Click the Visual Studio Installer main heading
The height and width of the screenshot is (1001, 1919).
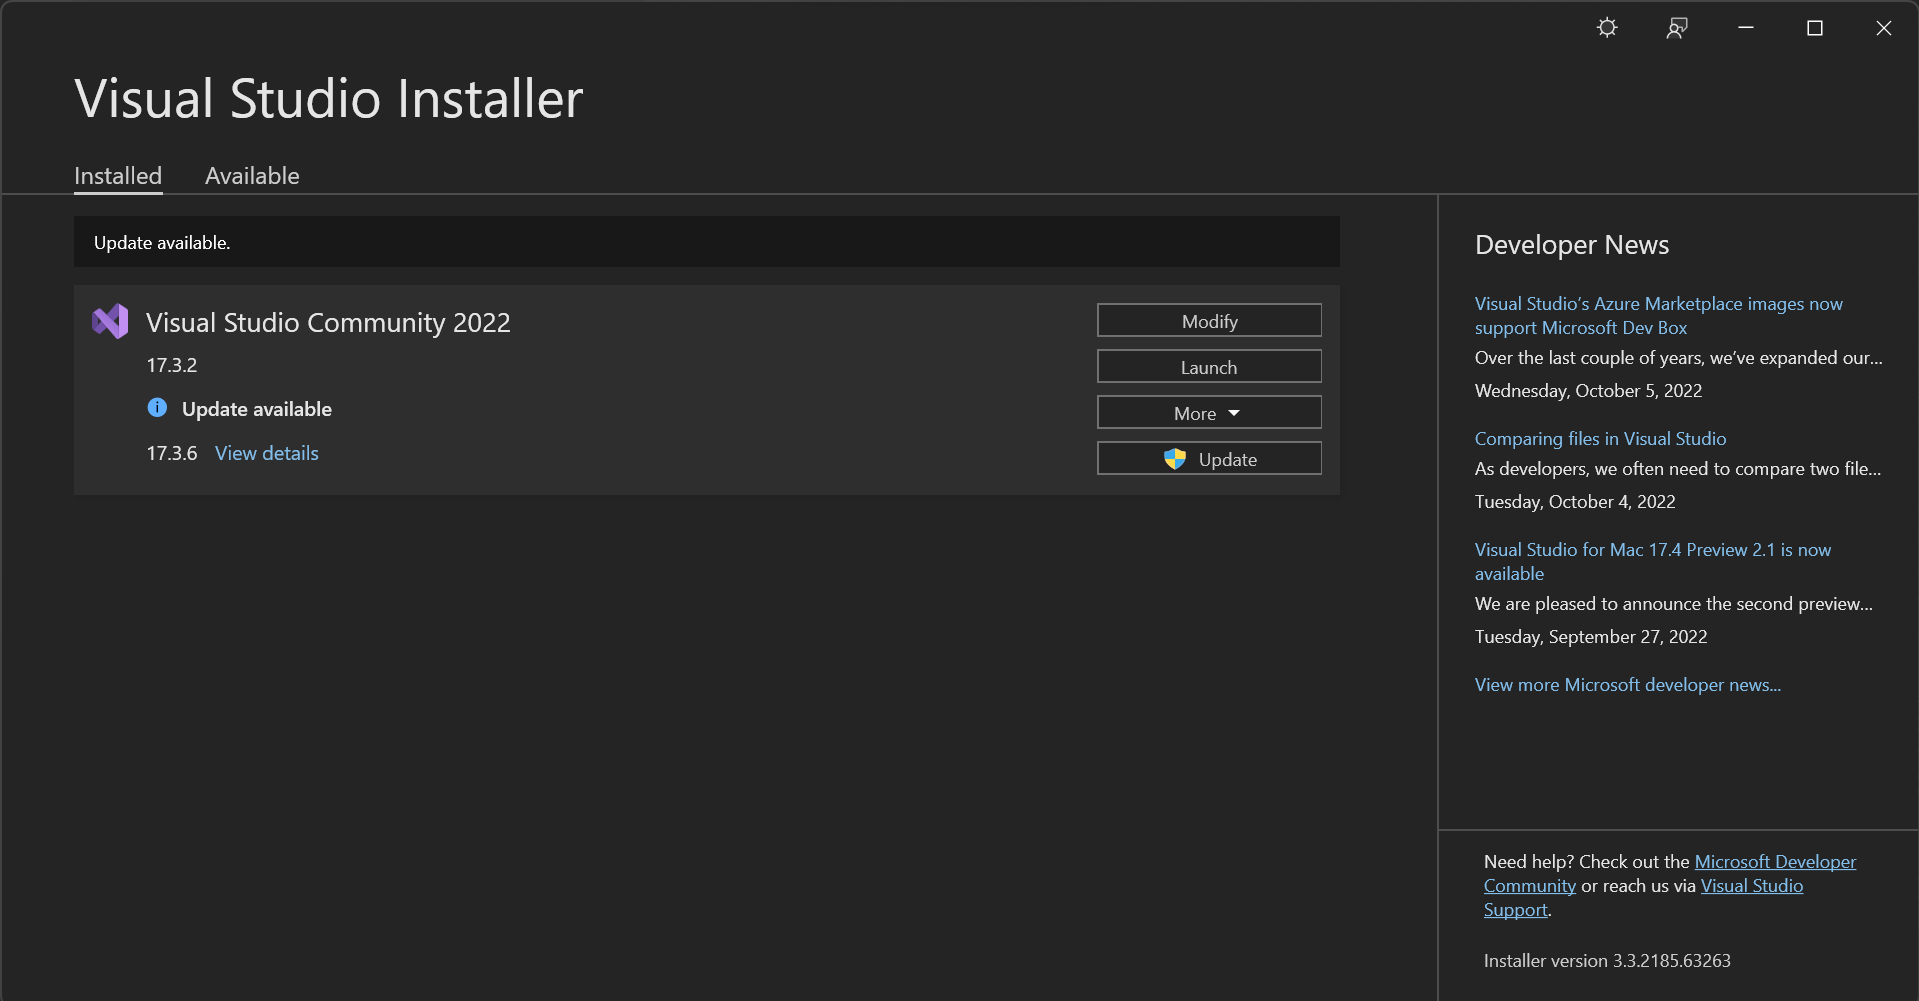coord(329,99)
